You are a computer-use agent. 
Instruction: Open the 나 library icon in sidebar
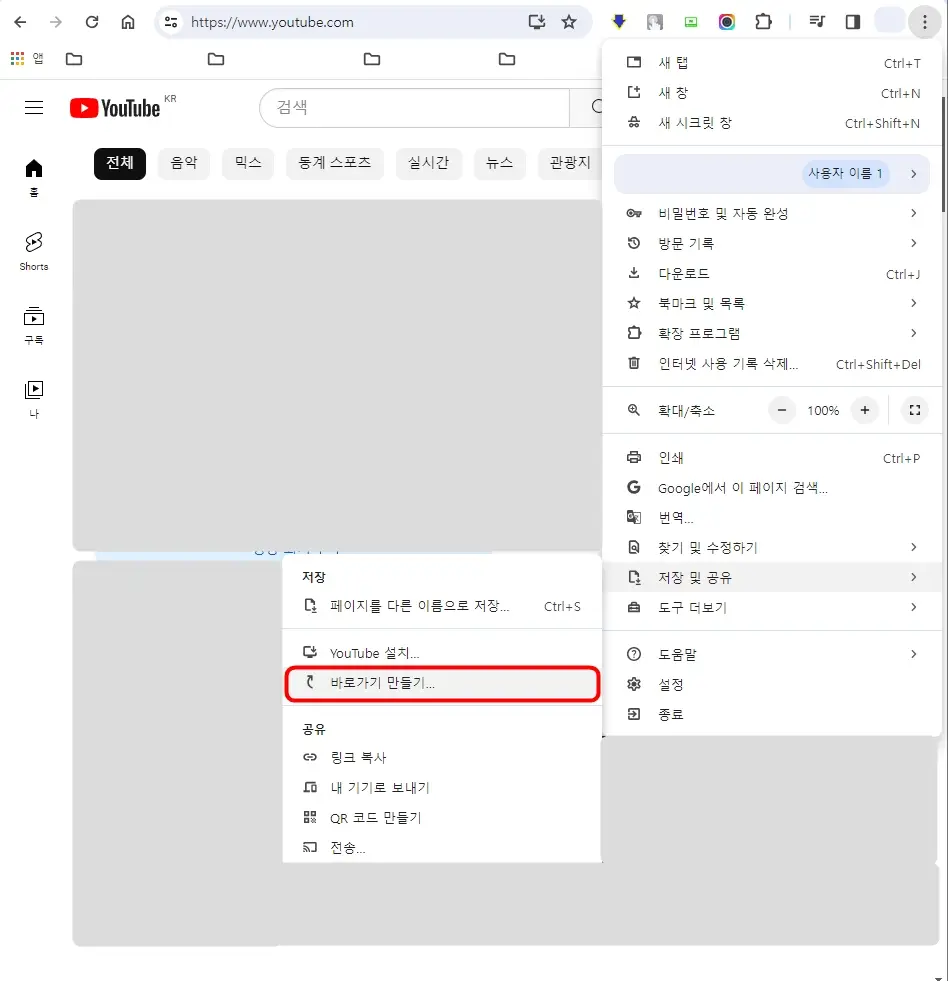[33, 393]
